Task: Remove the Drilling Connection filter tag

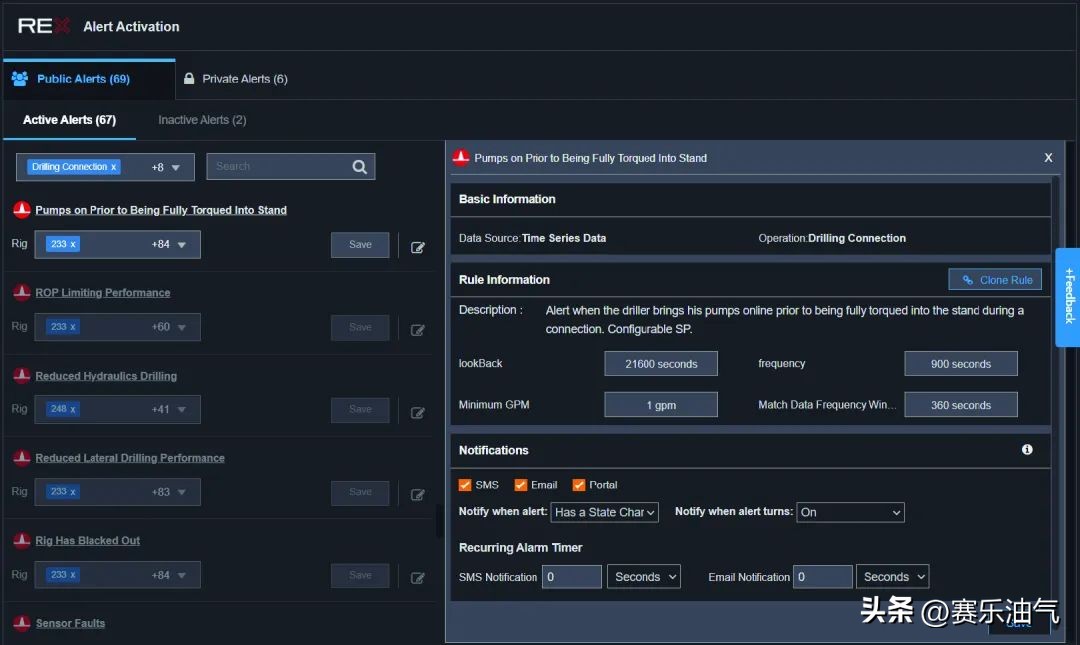Action: coord(113,167)
